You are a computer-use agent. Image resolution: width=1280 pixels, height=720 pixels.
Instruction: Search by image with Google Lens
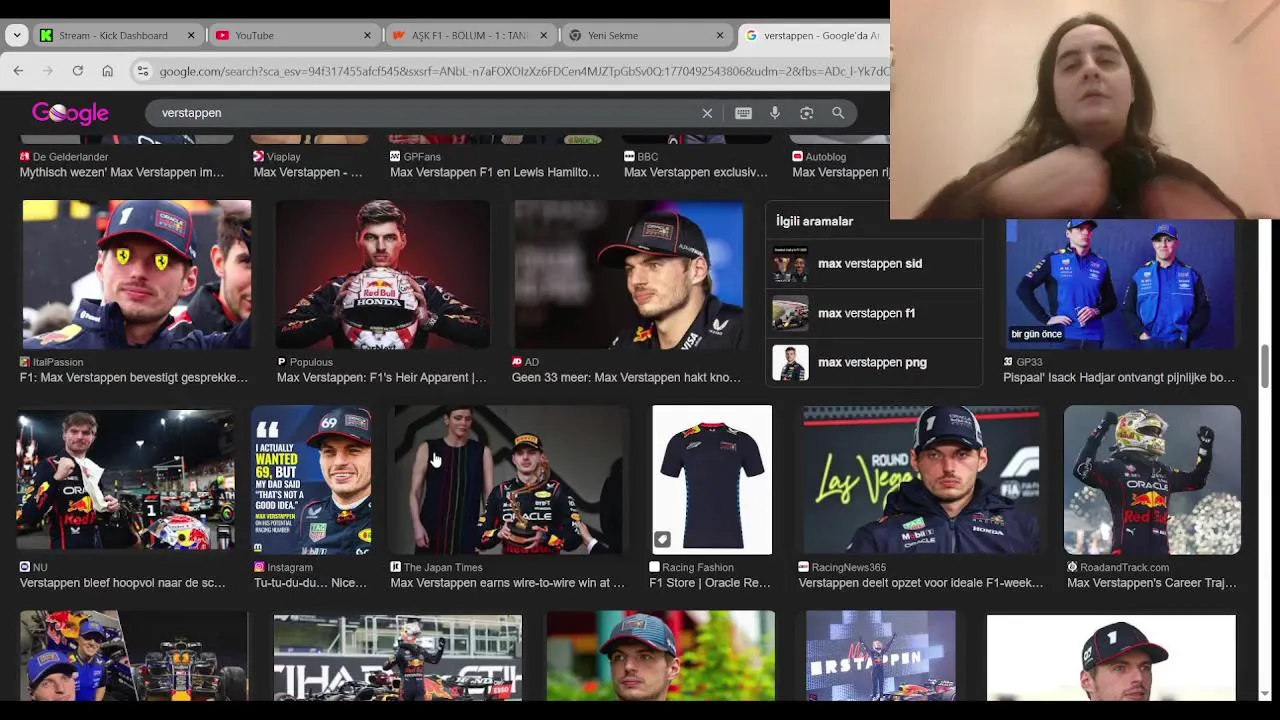tap(806, 113)
